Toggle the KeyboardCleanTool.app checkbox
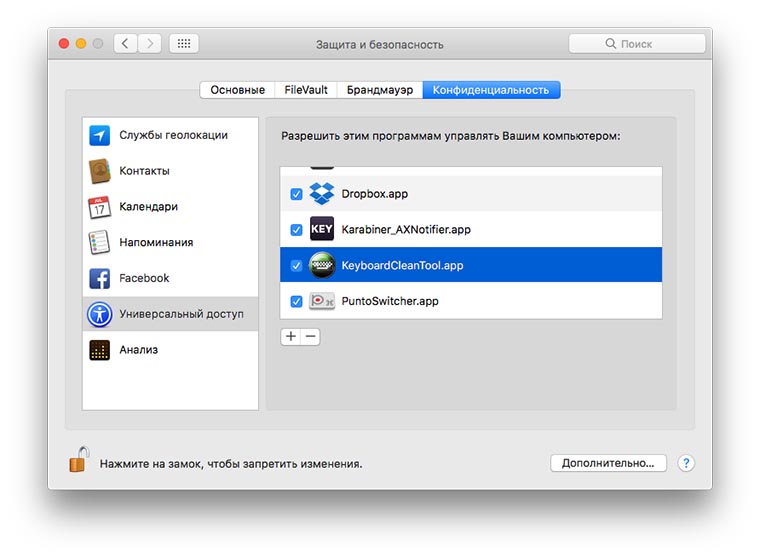Image resolution: width=760 pixels, height=558 pixels. [x=296, y=265]
